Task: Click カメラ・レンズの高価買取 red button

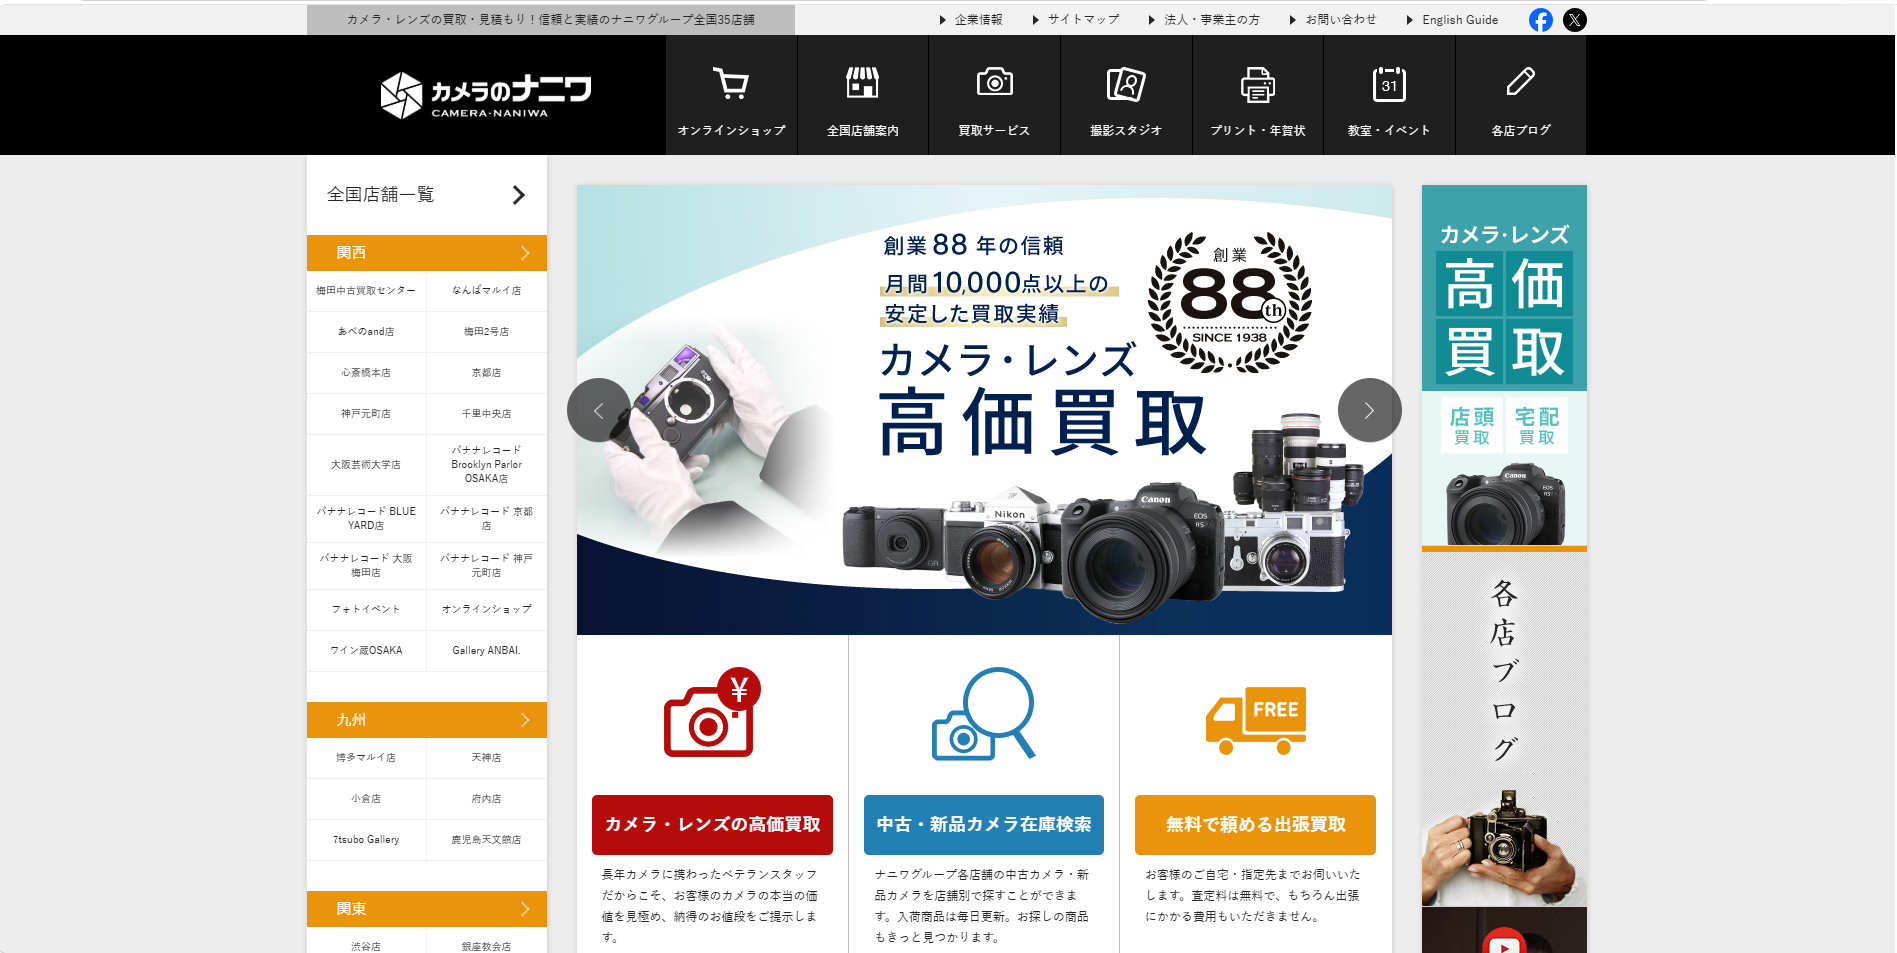Action: point(712,825)
